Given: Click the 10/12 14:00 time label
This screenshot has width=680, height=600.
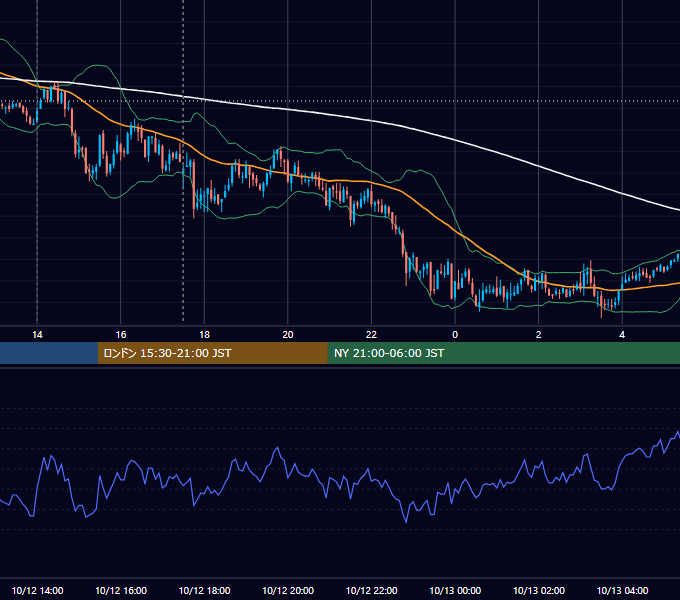Looking at the screenshot, I should [x=37, y=590].
